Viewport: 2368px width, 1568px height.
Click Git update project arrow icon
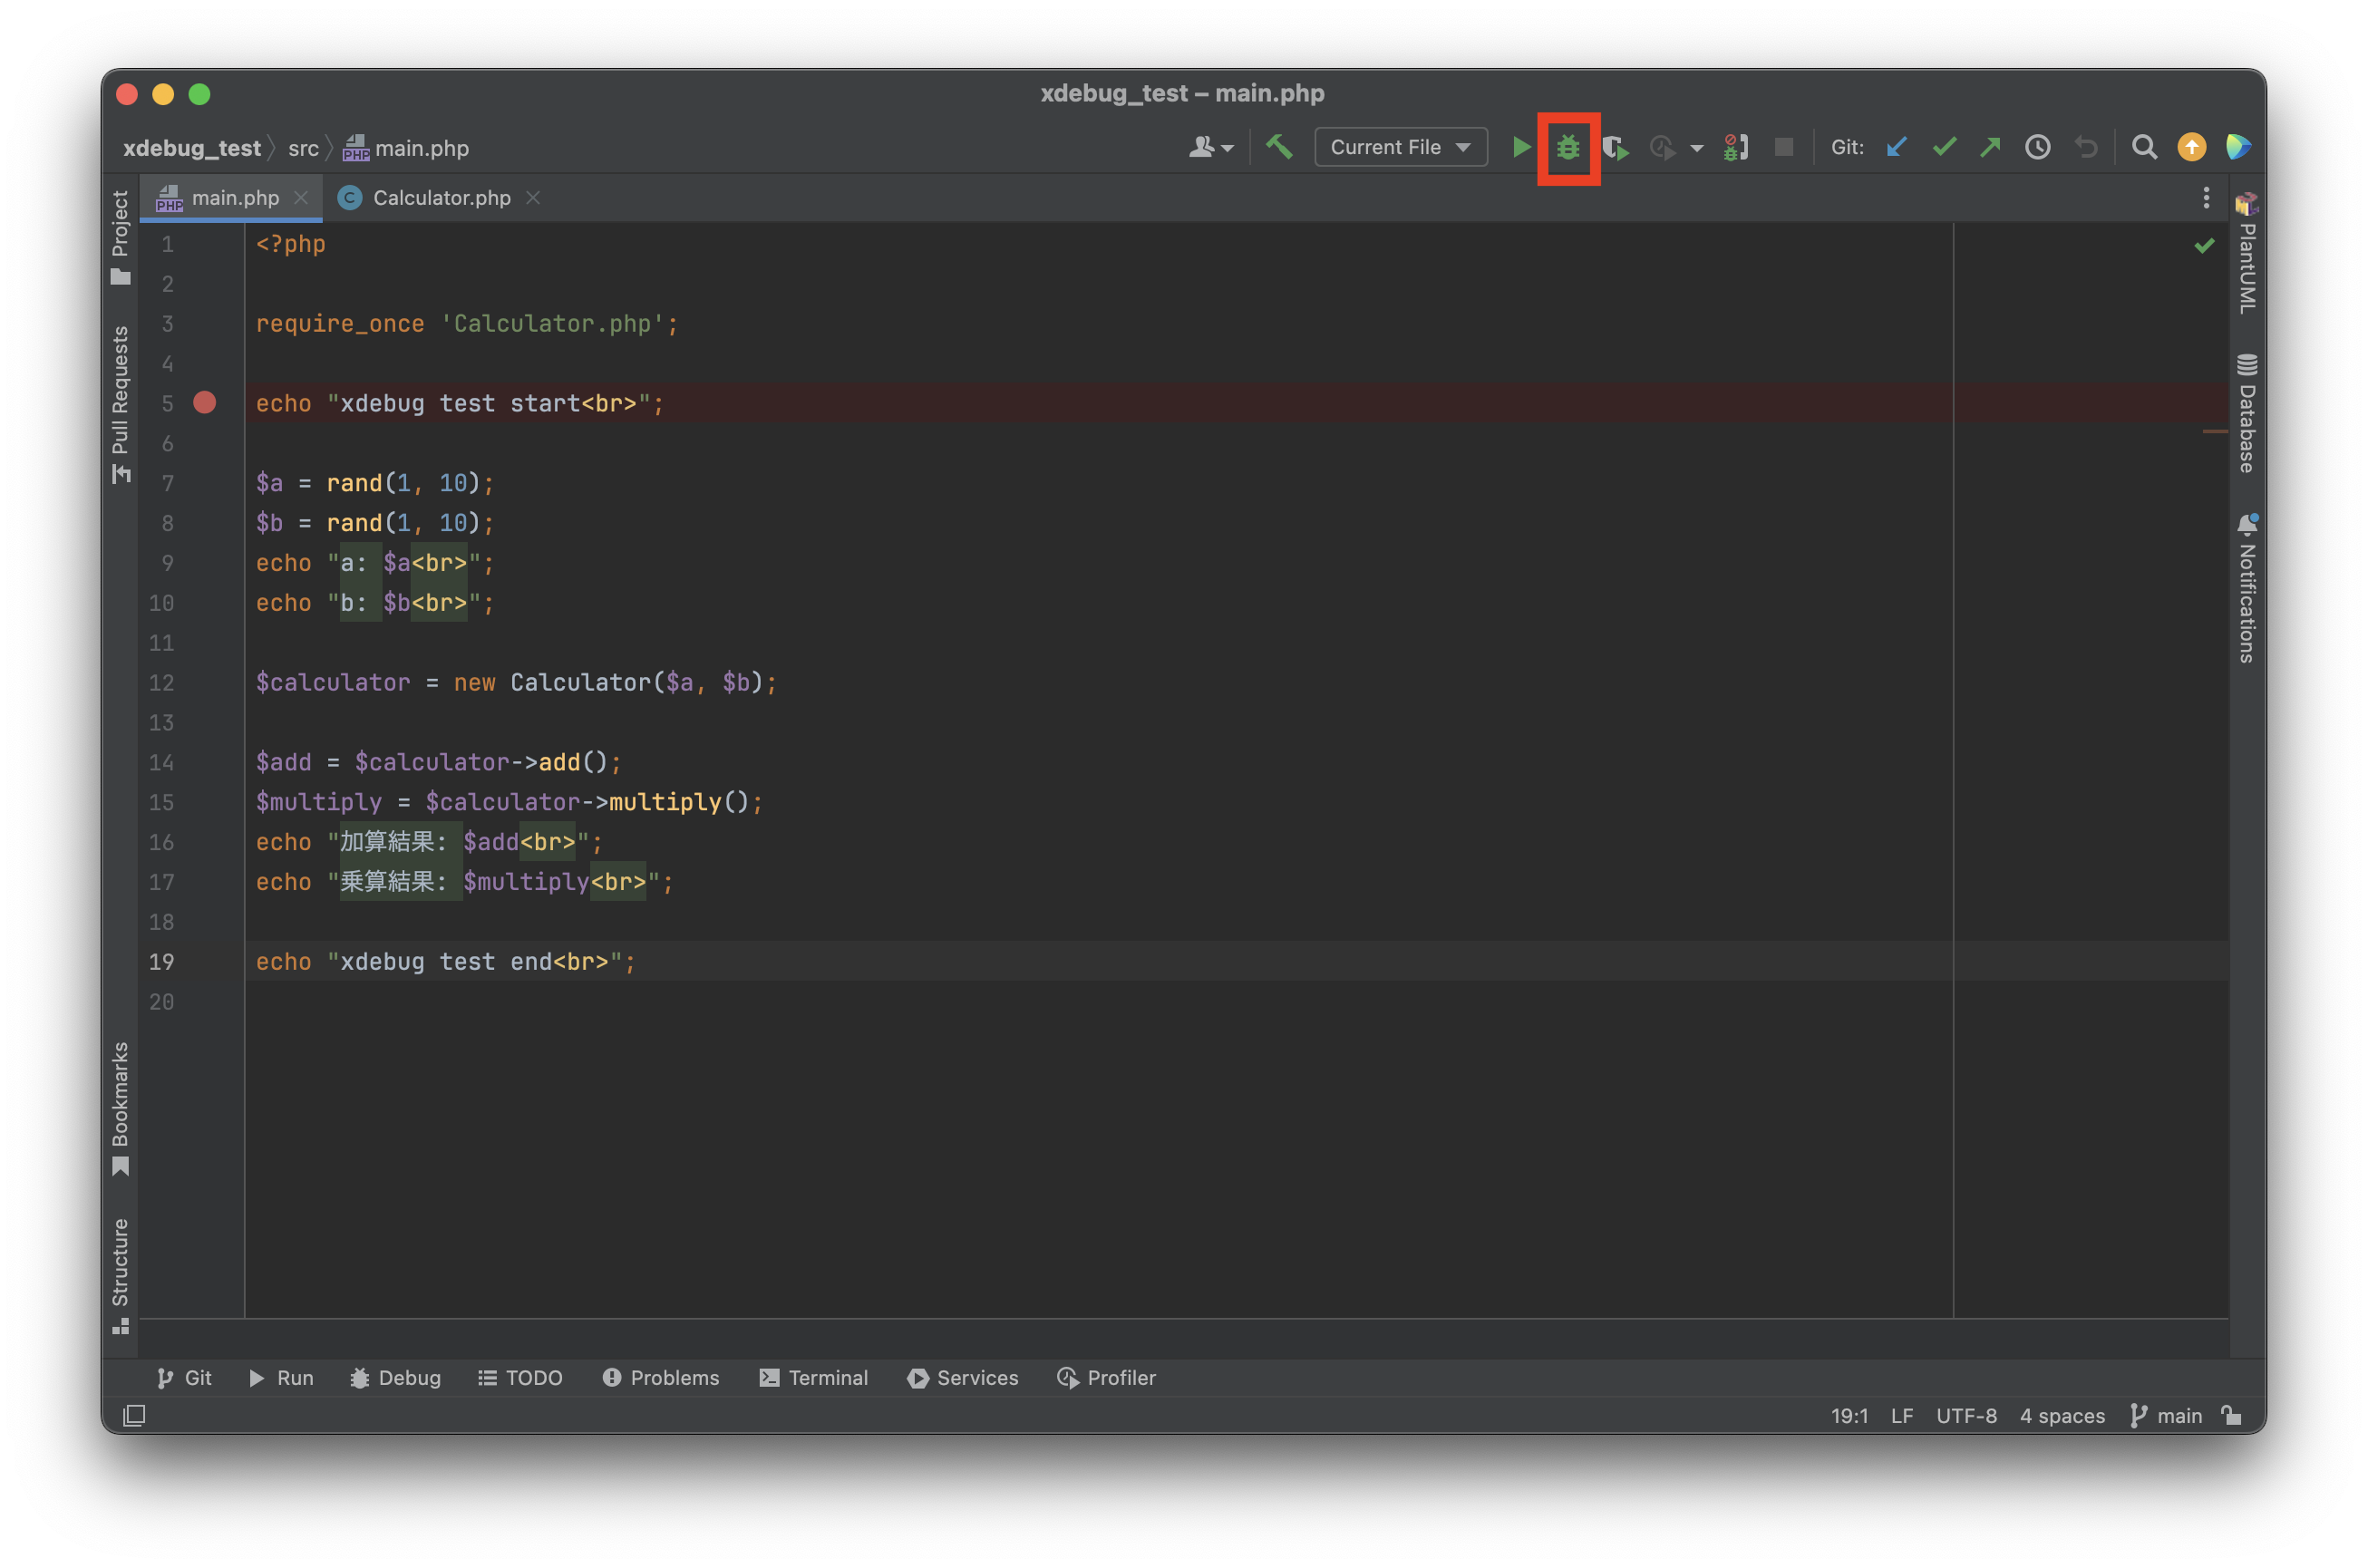point(1896,148)
